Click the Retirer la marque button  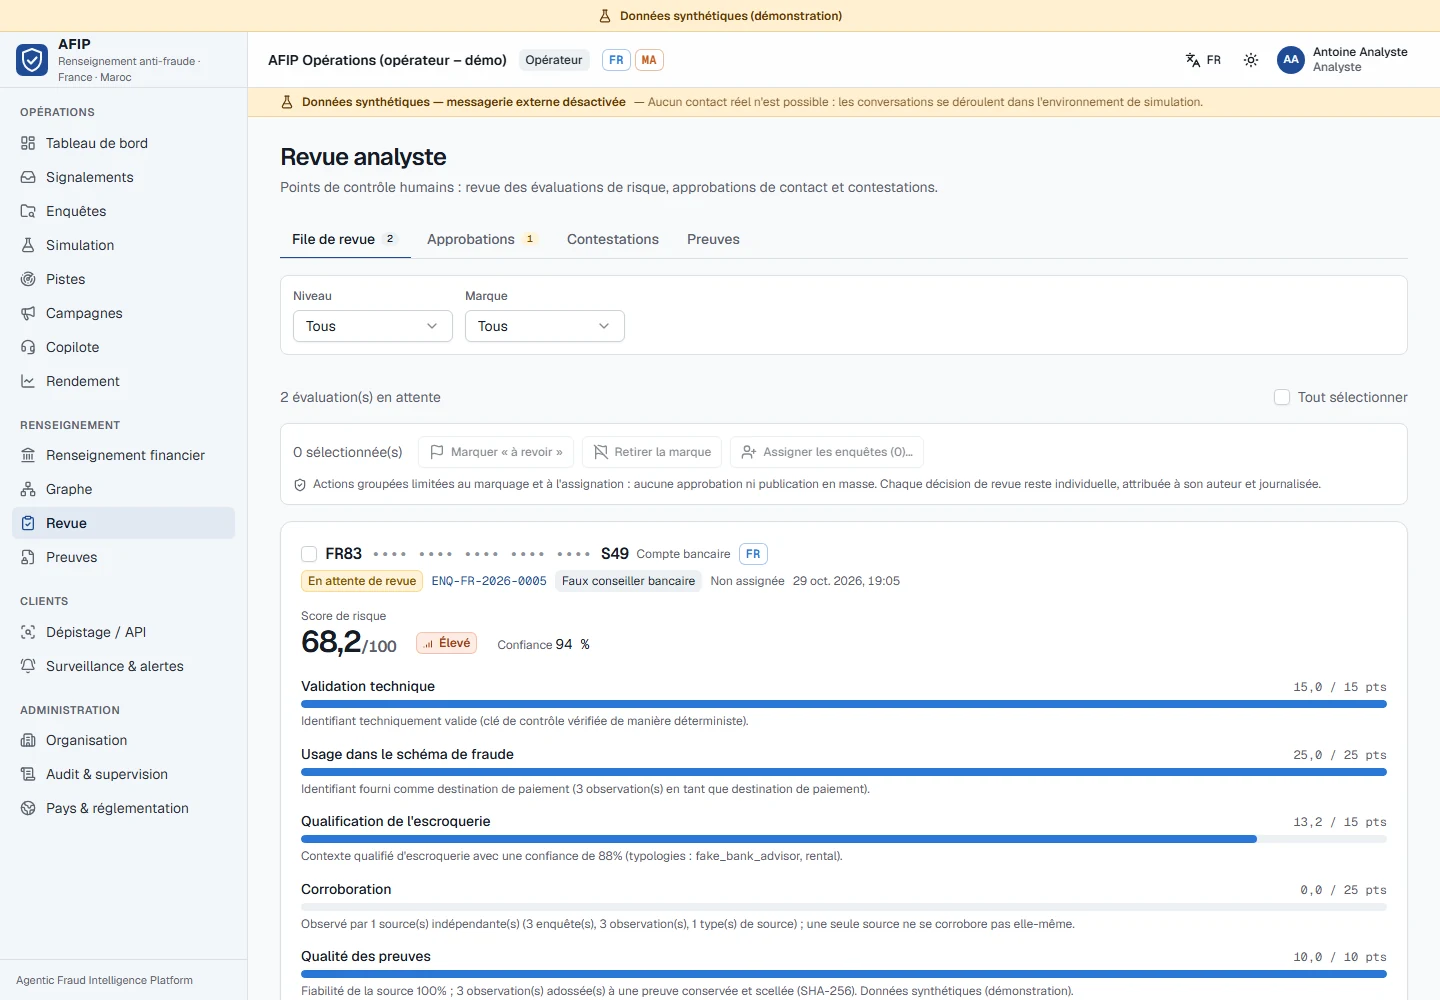[x=652, y=452]
